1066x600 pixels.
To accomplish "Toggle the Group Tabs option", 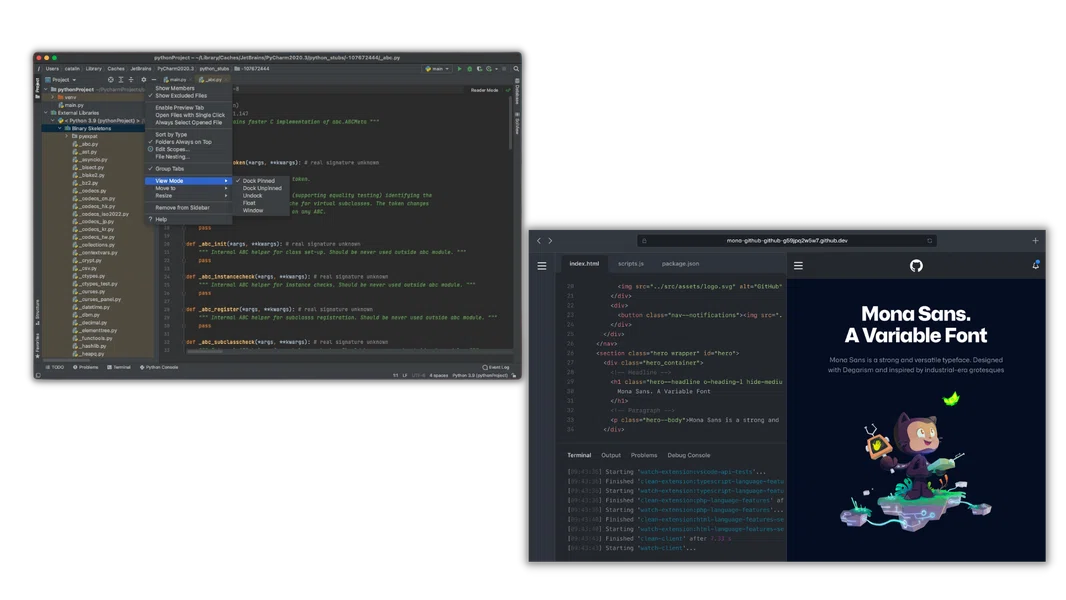I will (x=169, y=169).
